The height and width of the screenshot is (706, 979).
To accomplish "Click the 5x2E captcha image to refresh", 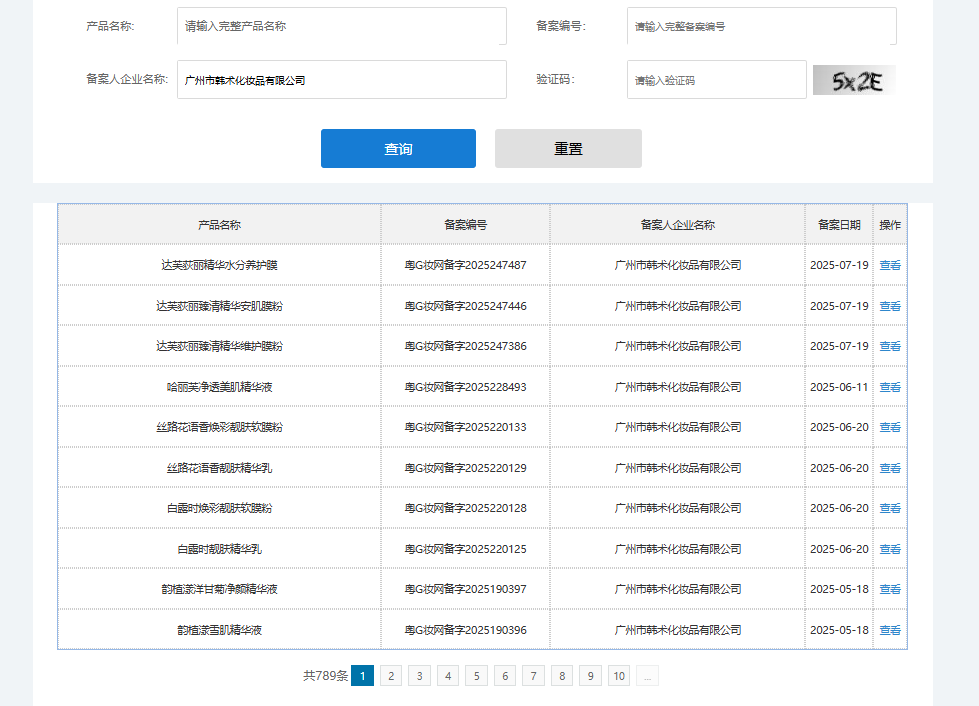I will 851,80.
